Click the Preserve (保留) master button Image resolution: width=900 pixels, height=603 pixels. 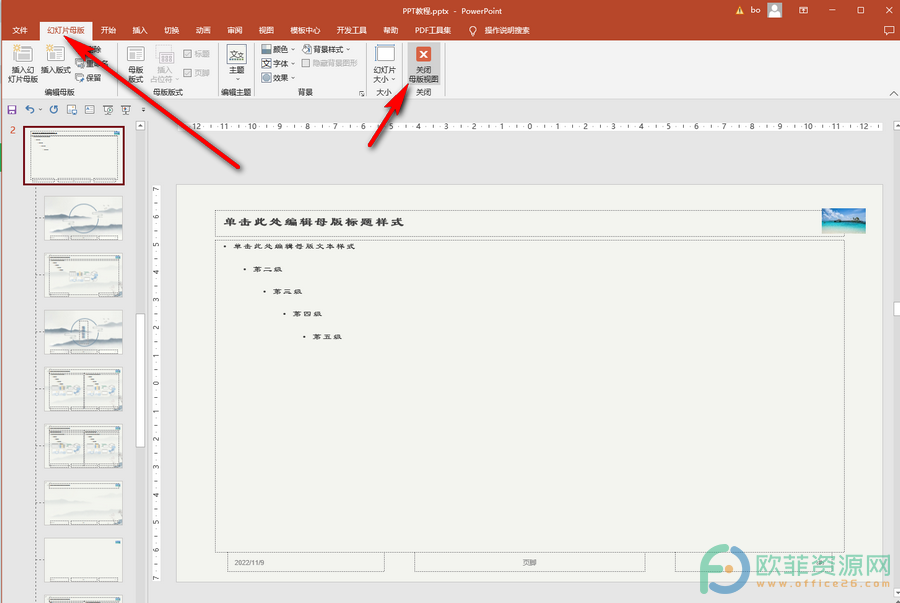[88, 77]
